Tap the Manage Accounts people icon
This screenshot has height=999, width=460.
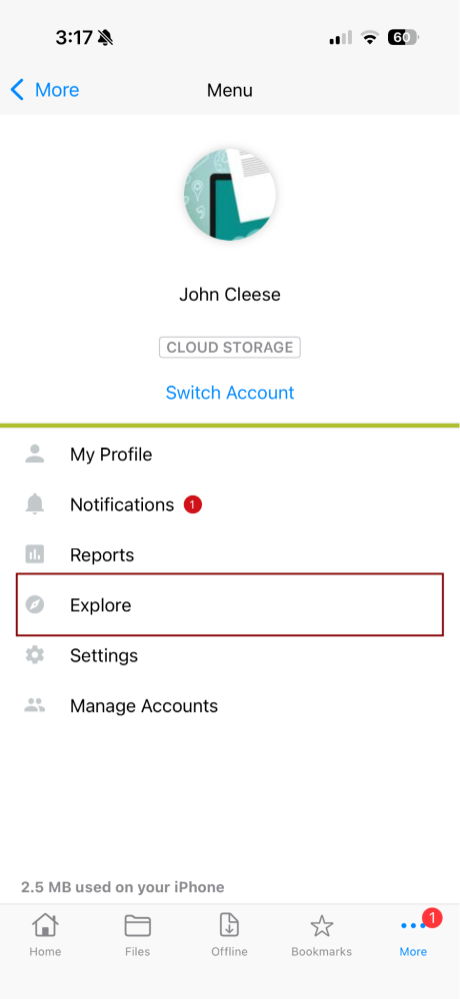35,705
